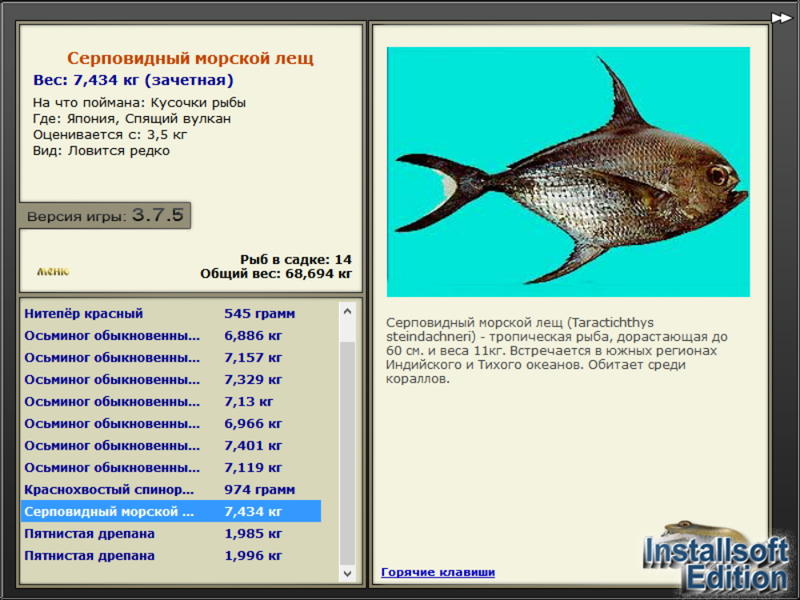Screen dimensions: 800x600
Task: Select the Осьминог row weighing 6,966 кг
Action: point(171,423)
